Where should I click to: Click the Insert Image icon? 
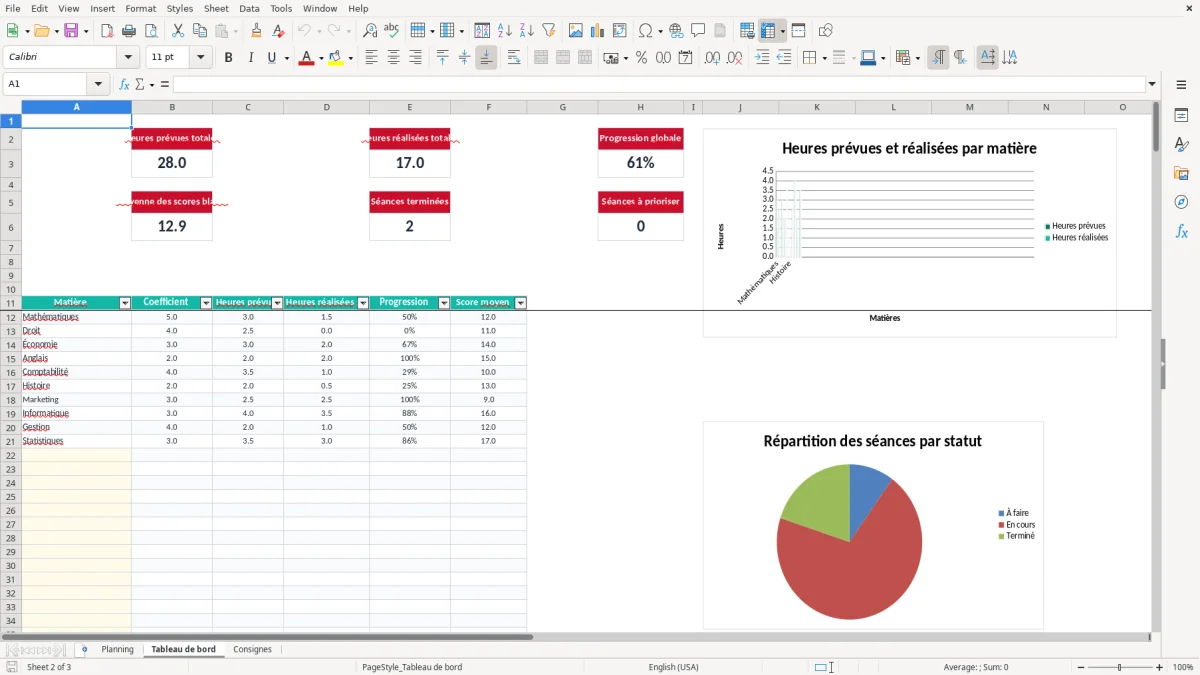[576, 31]
